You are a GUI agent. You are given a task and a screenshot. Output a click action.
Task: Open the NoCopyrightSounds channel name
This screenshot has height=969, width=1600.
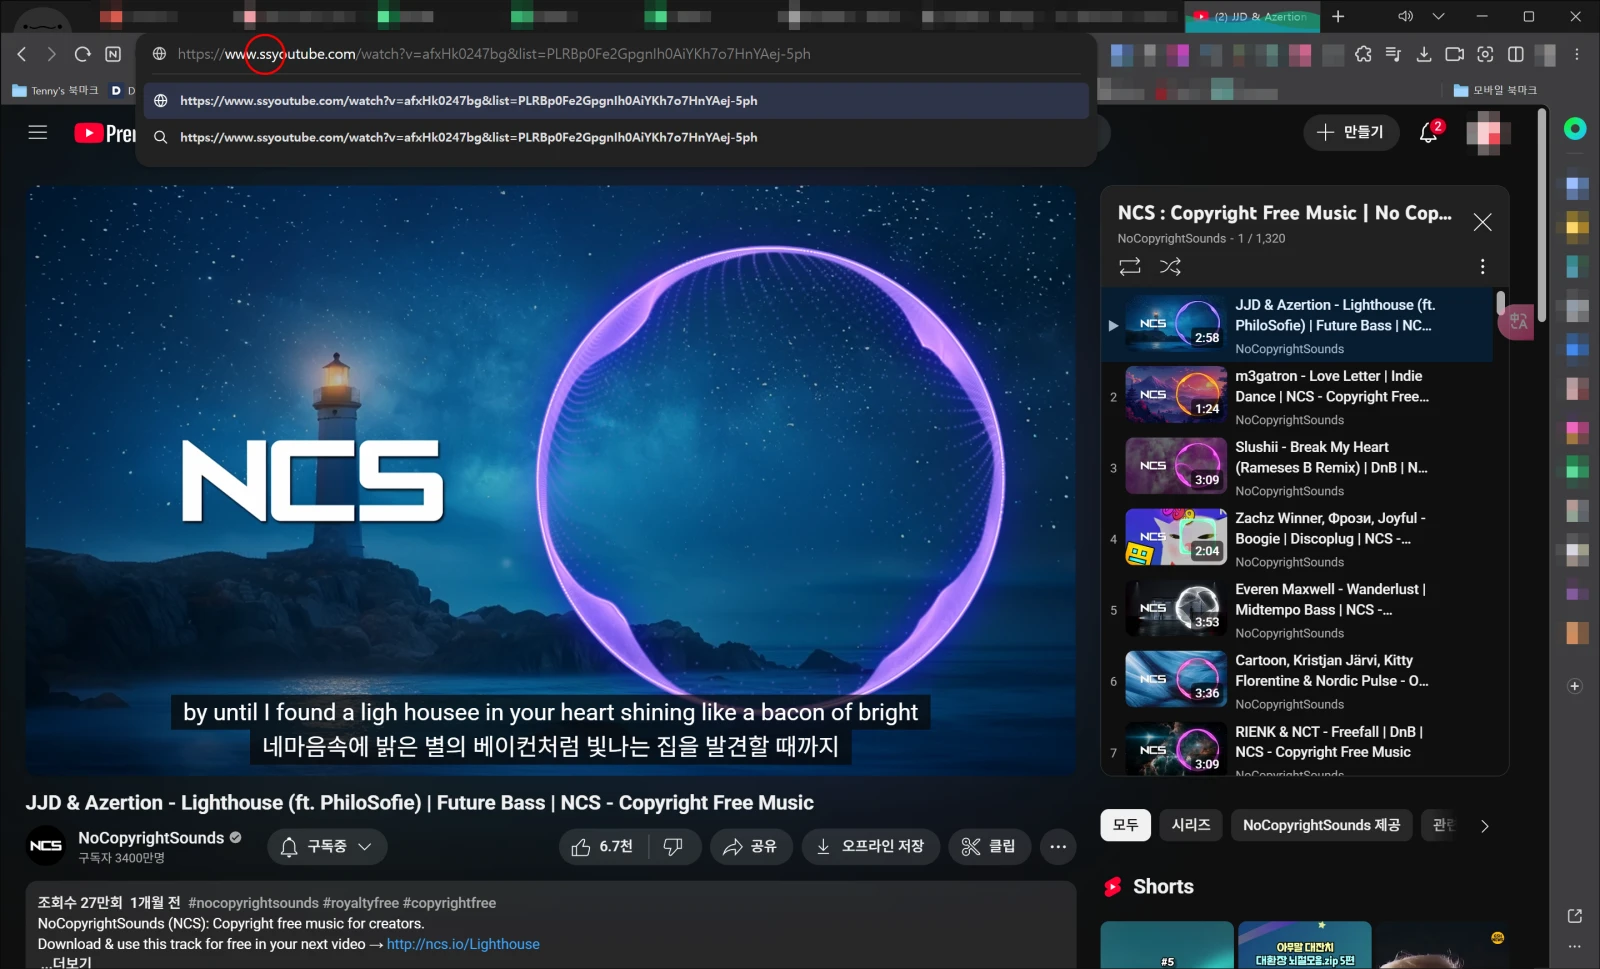(x=151, y=838)
